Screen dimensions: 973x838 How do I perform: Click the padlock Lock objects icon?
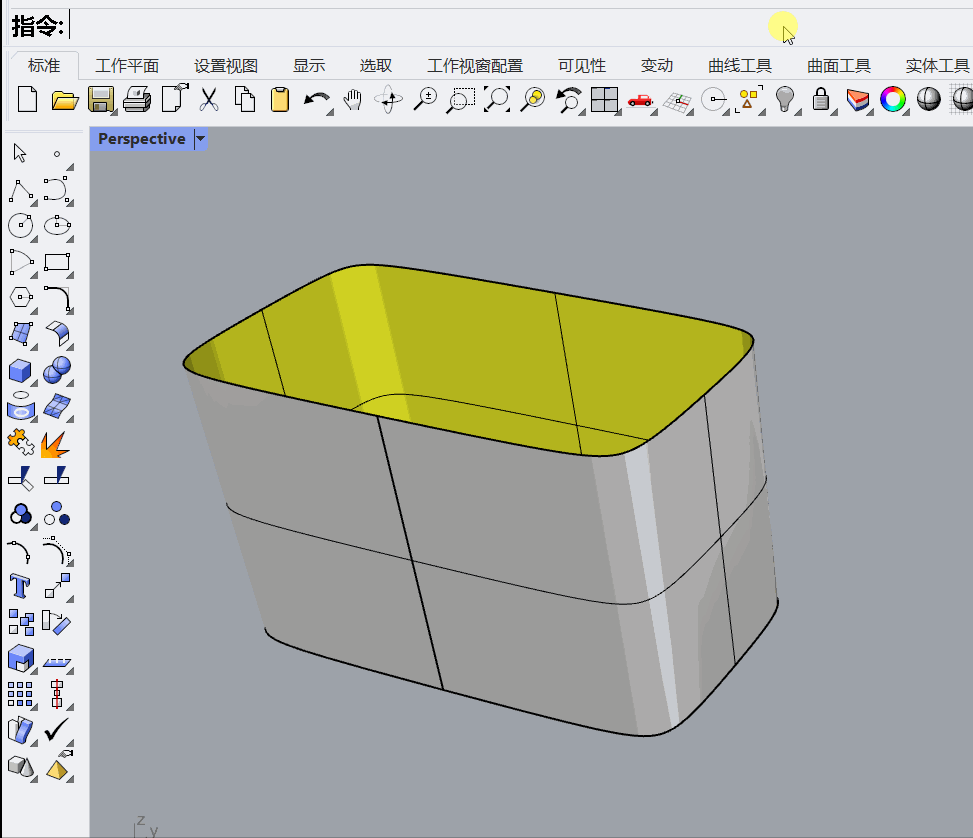820,99
